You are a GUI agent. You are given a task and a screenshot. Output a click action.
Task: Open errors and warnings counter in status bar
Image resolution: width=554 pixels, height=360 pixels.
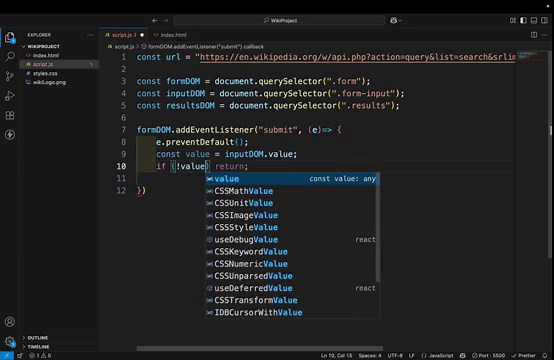coord(40,355)
